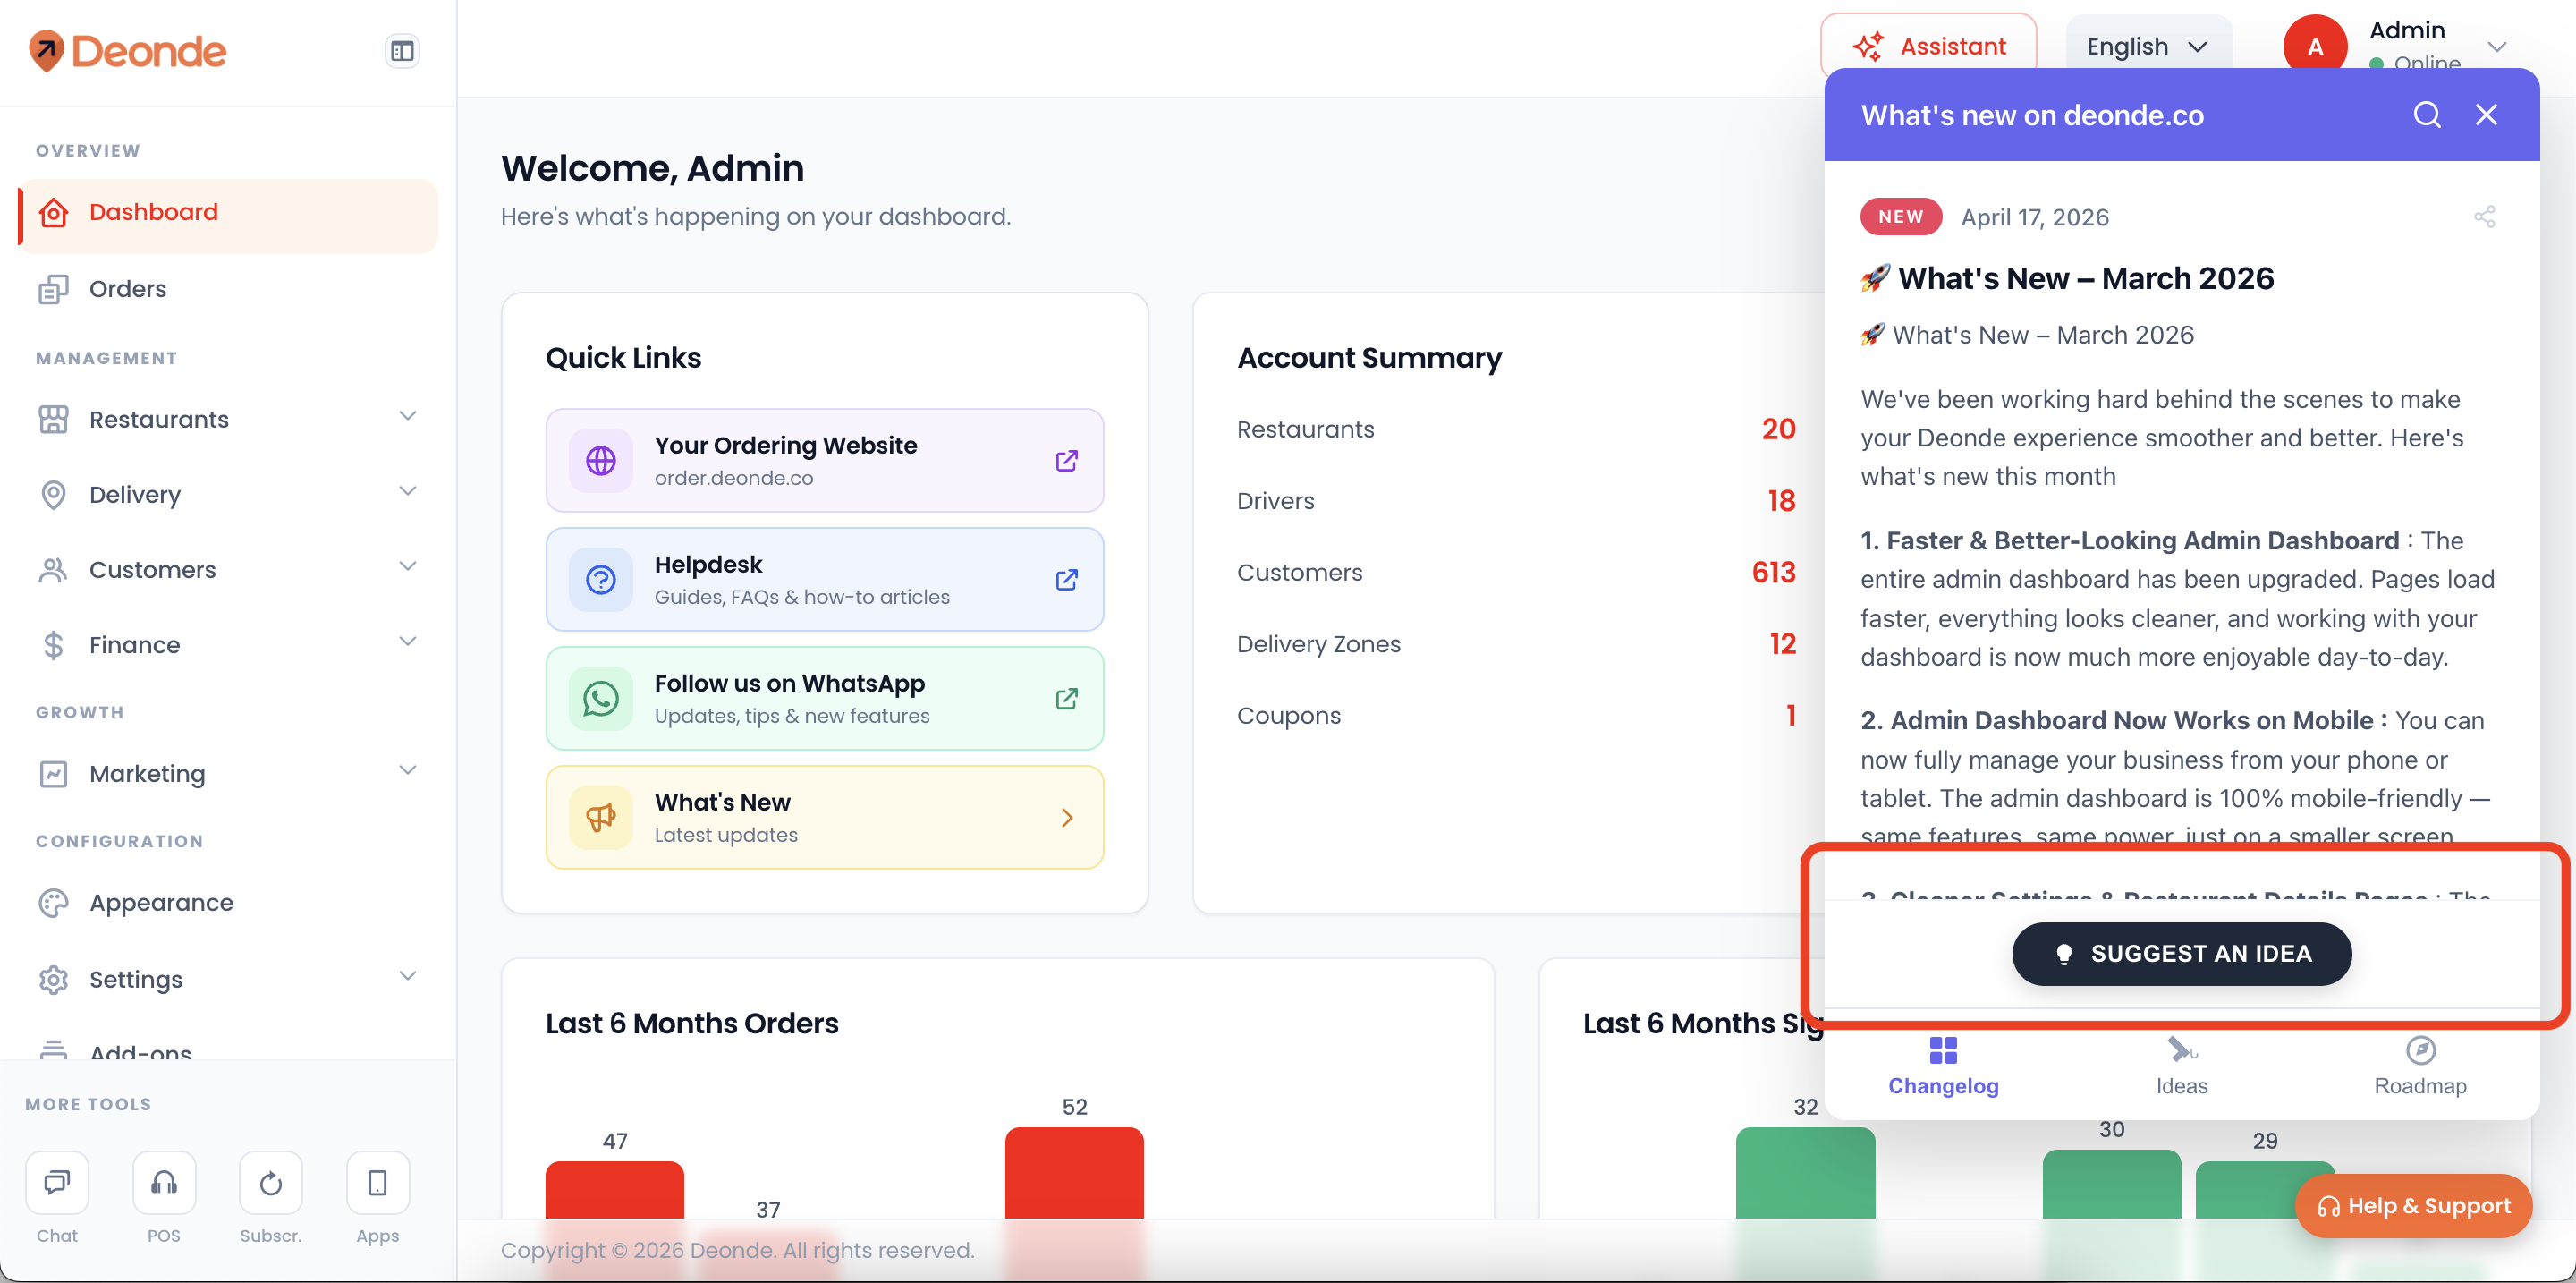This screenshot has width=2576, height=1283.
Task: Open external link icon for Your Ordering Website
Action: pyautogui.click(x=1066, y=460)
